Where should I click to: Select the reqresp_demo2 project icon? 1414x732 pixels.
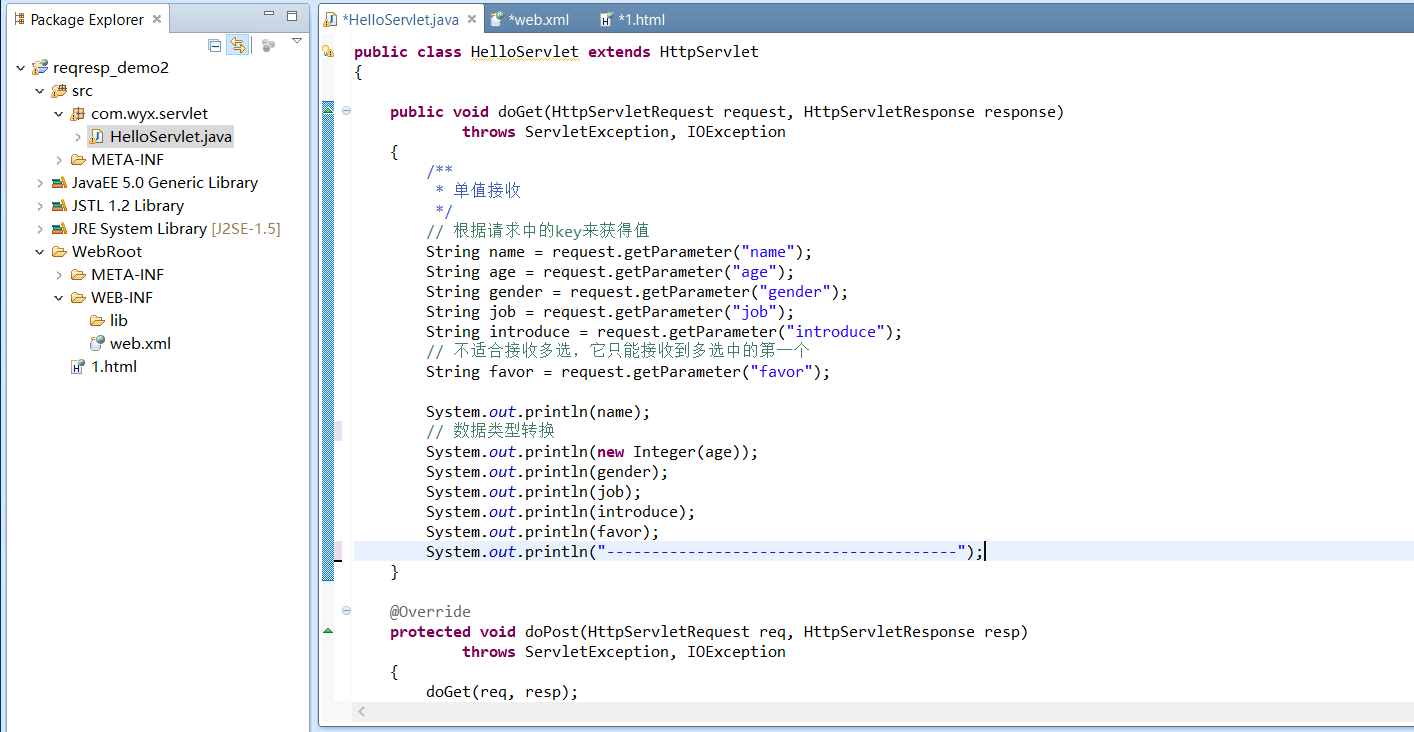[40, 68]
